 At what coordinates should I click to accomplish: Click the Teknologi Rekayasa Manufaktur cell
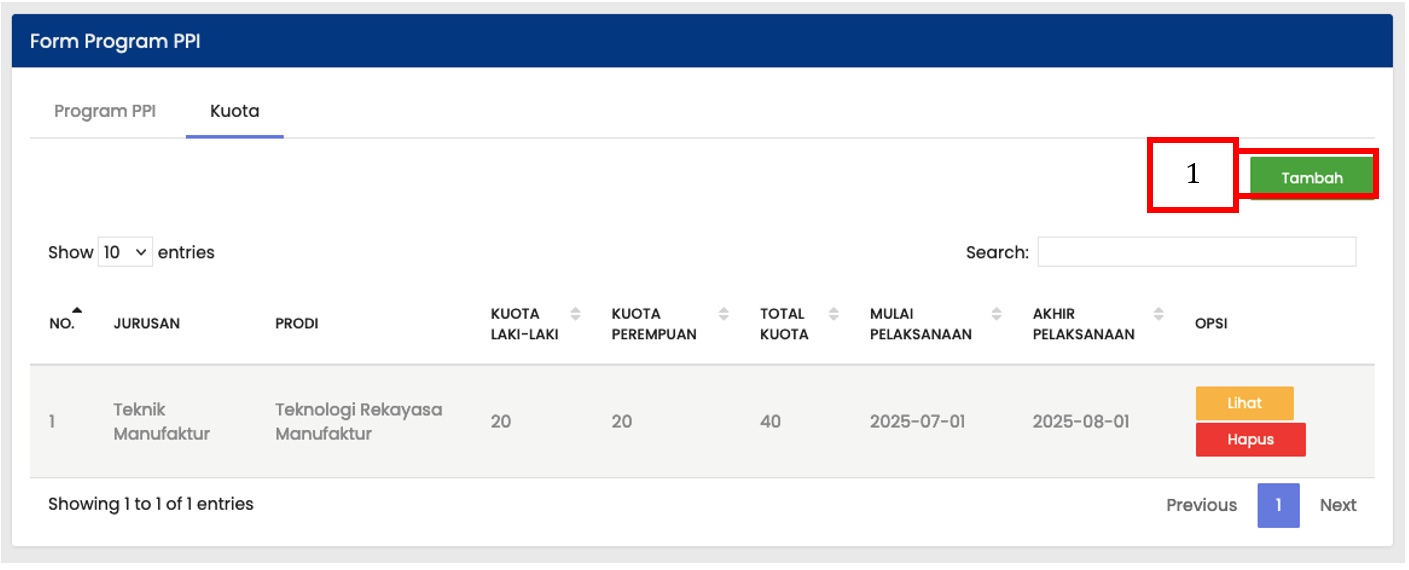coord(358,421)
